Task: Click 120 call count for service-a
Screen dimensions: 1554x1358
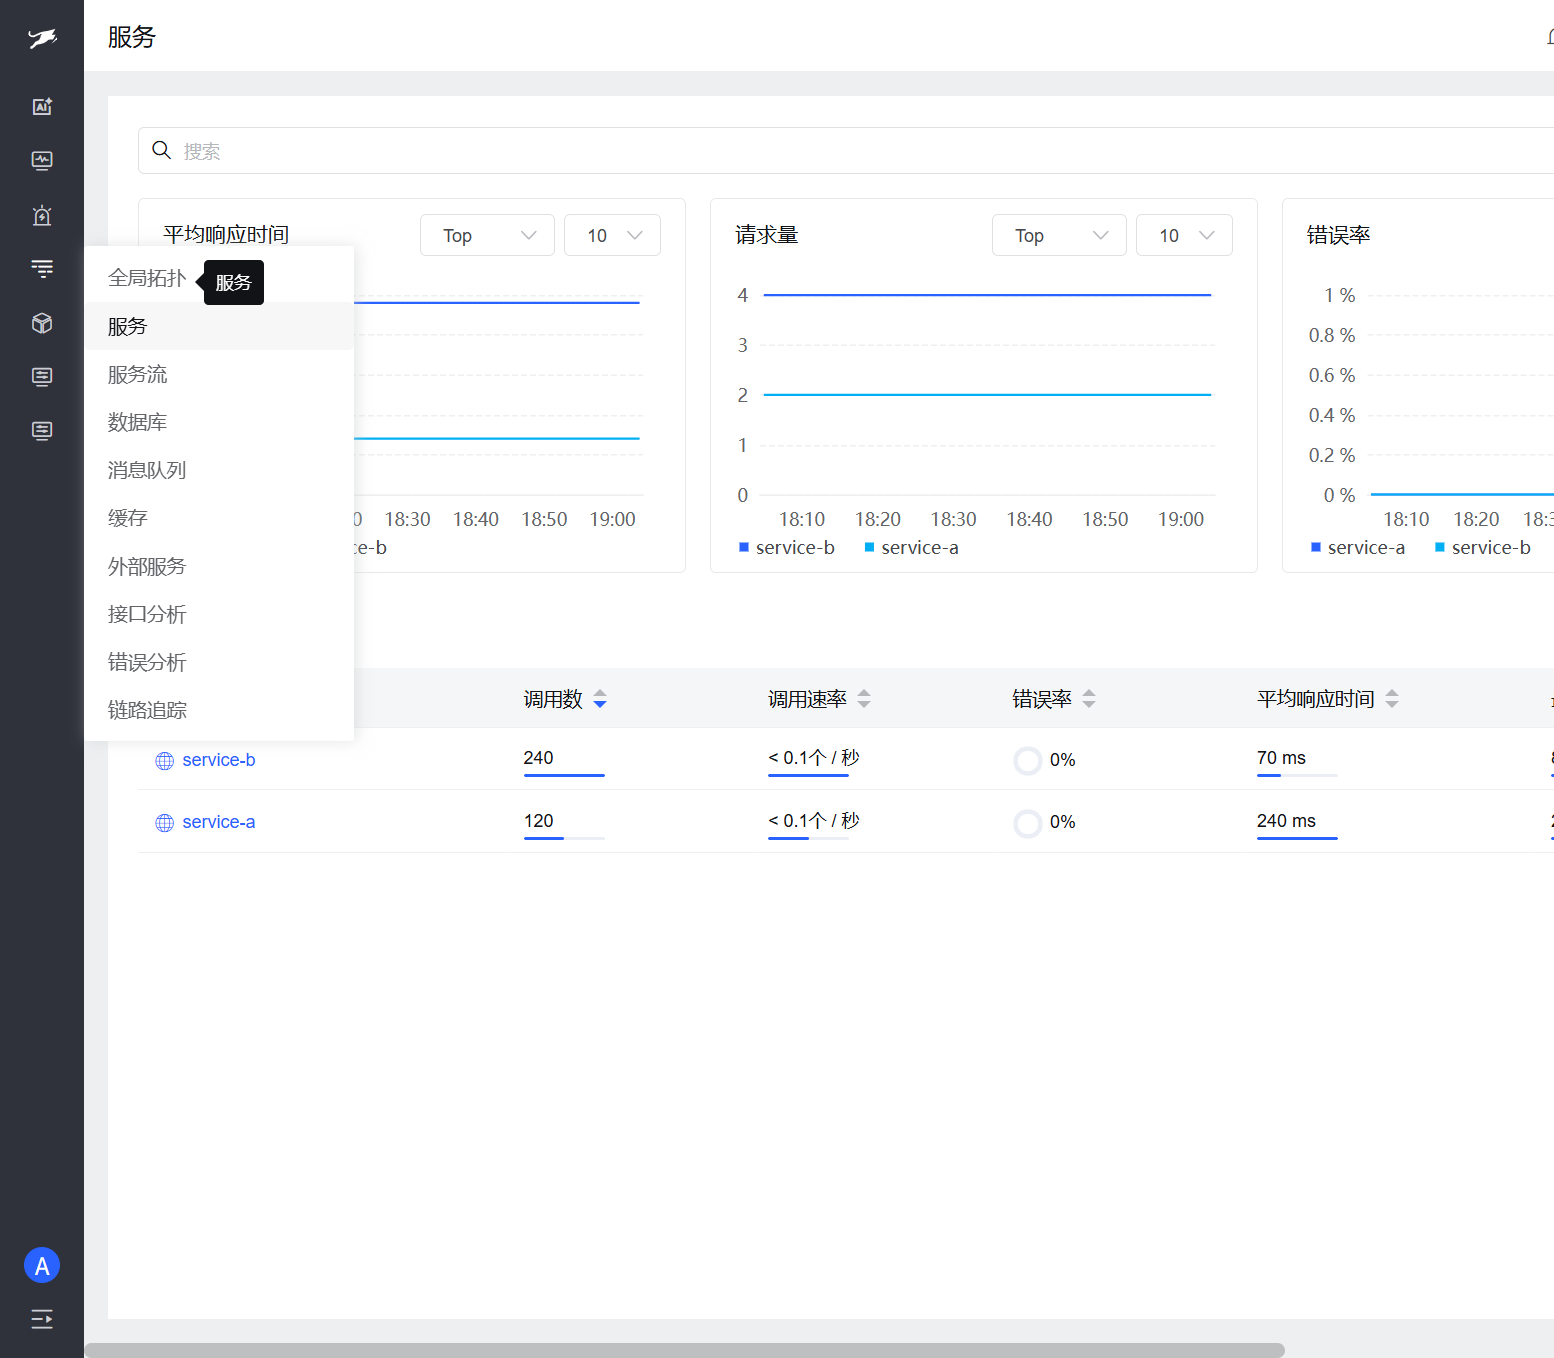Action: pyautogui.click(x=538, y=821)
